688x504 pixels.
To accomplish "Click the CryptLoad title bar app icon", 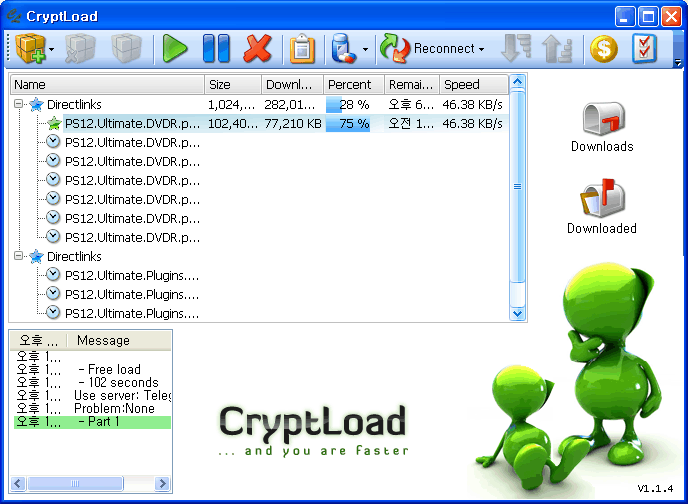I will click(x=14, y=16).
